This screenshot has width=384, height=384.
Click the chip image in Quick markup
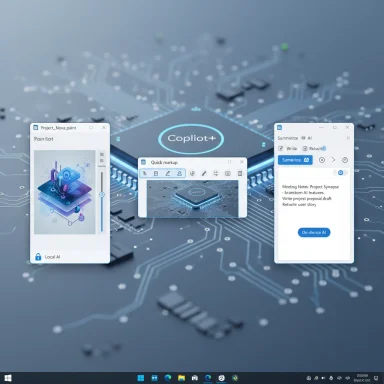point(192,199)
